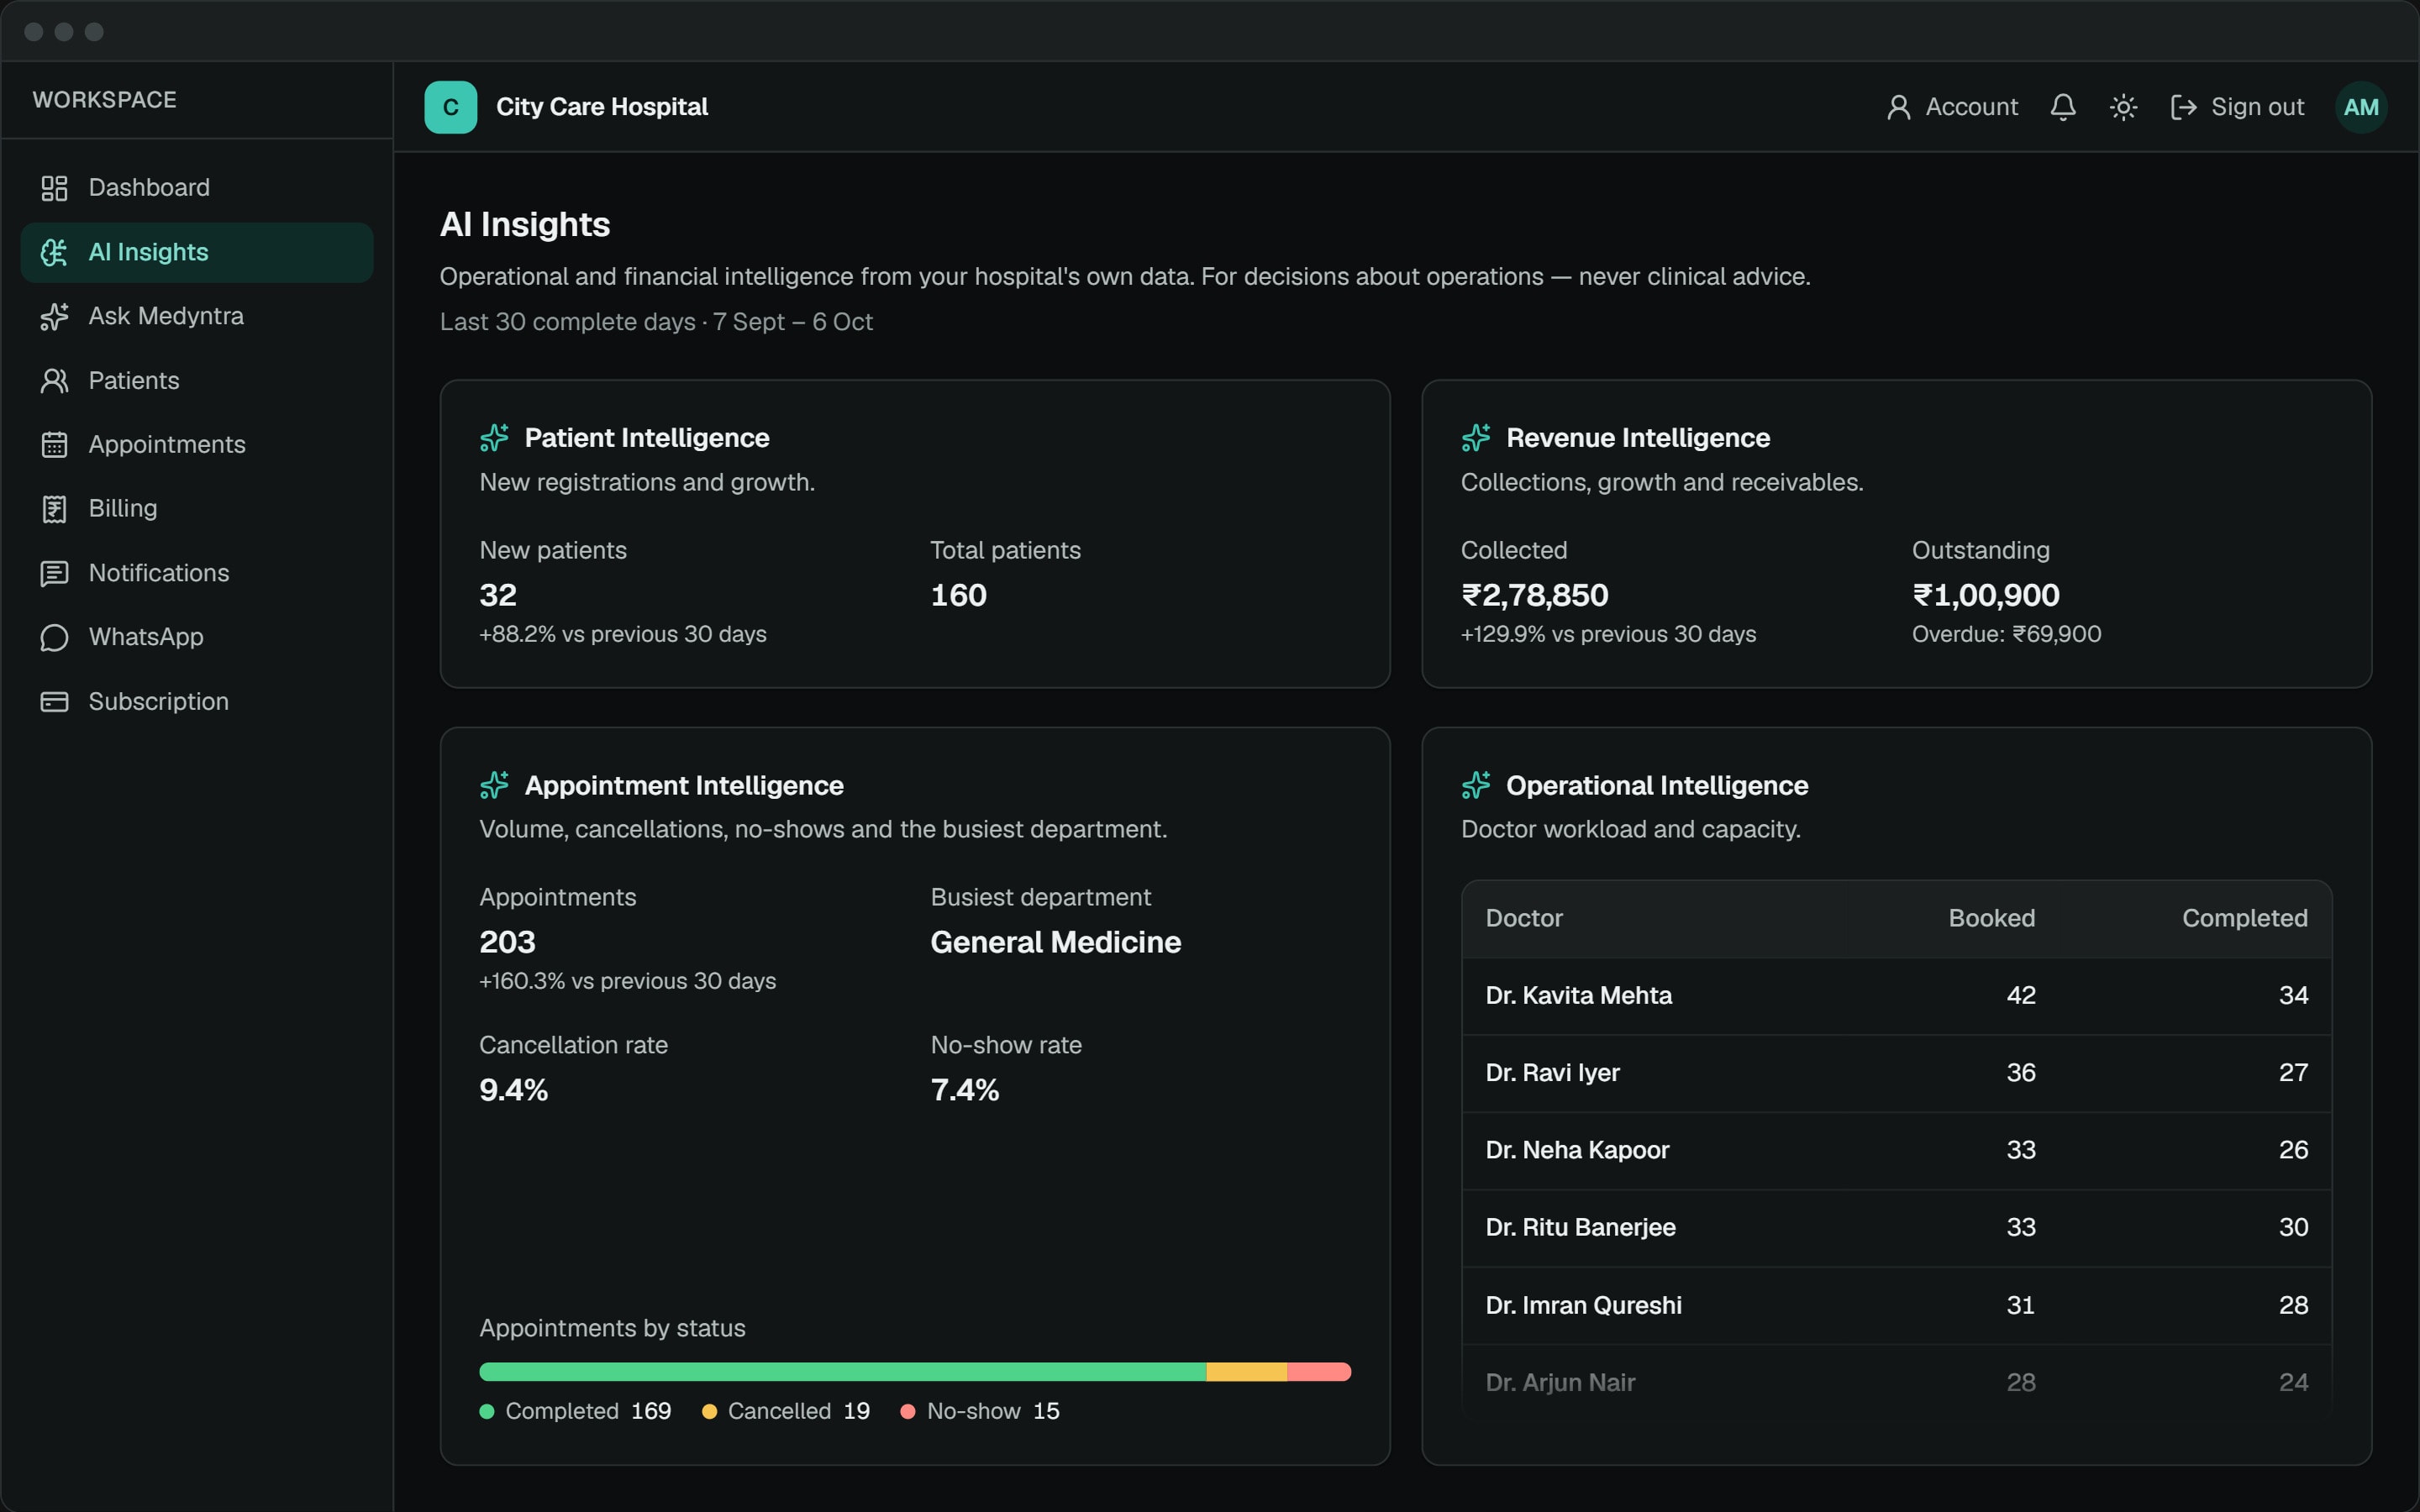
Task: Click the General Medicine busiest department value
Action: (1056, 942)
